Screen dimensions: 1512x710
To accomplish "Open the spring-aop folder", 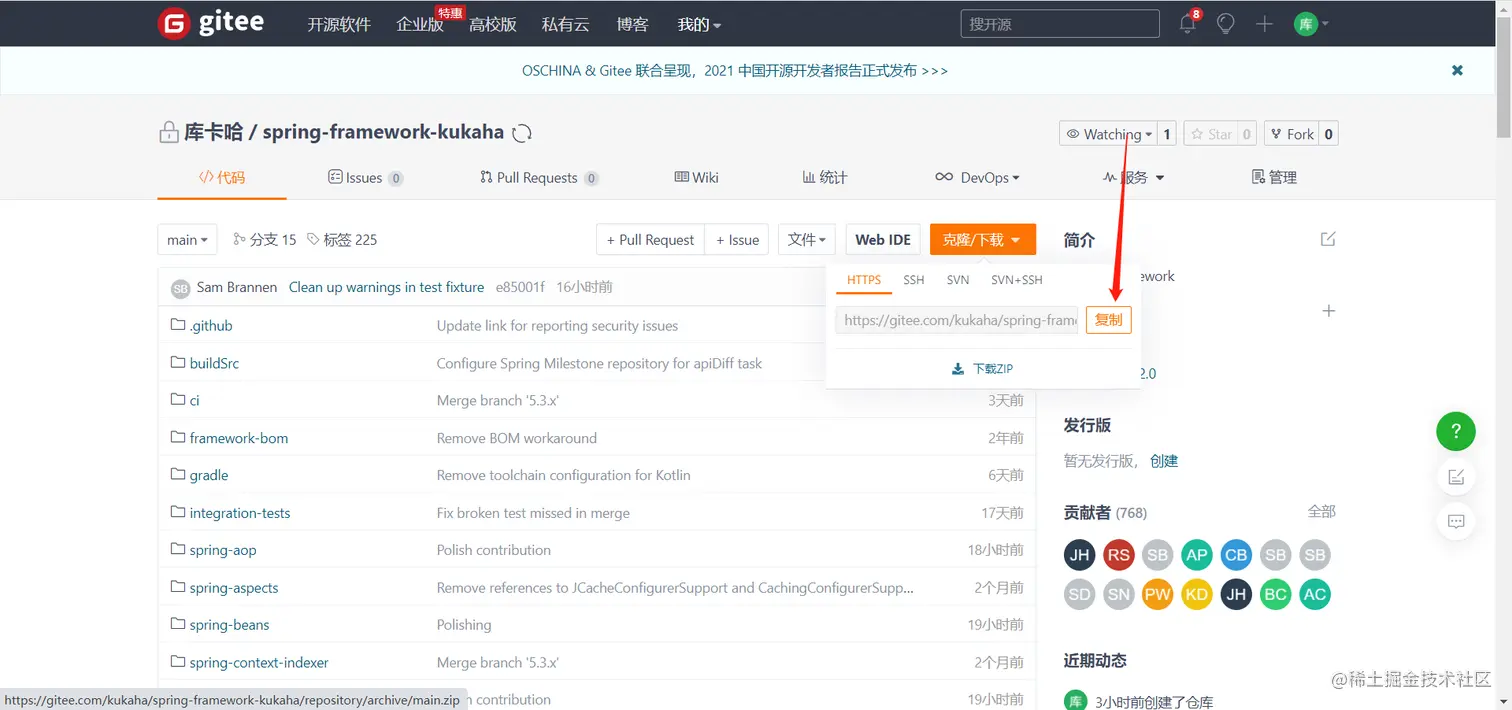I will [x=223, y=550].
